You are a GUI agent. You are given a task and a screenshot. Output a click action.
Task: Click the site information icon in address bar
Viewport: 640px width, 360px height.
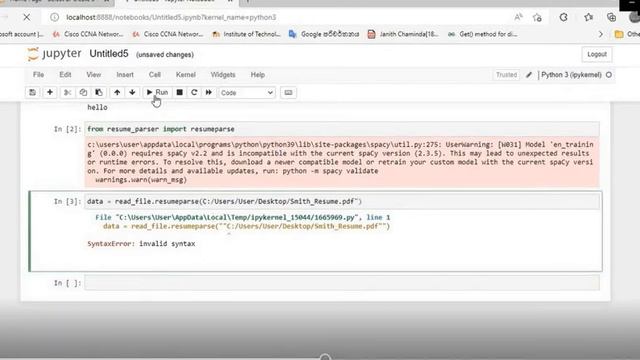54,17
